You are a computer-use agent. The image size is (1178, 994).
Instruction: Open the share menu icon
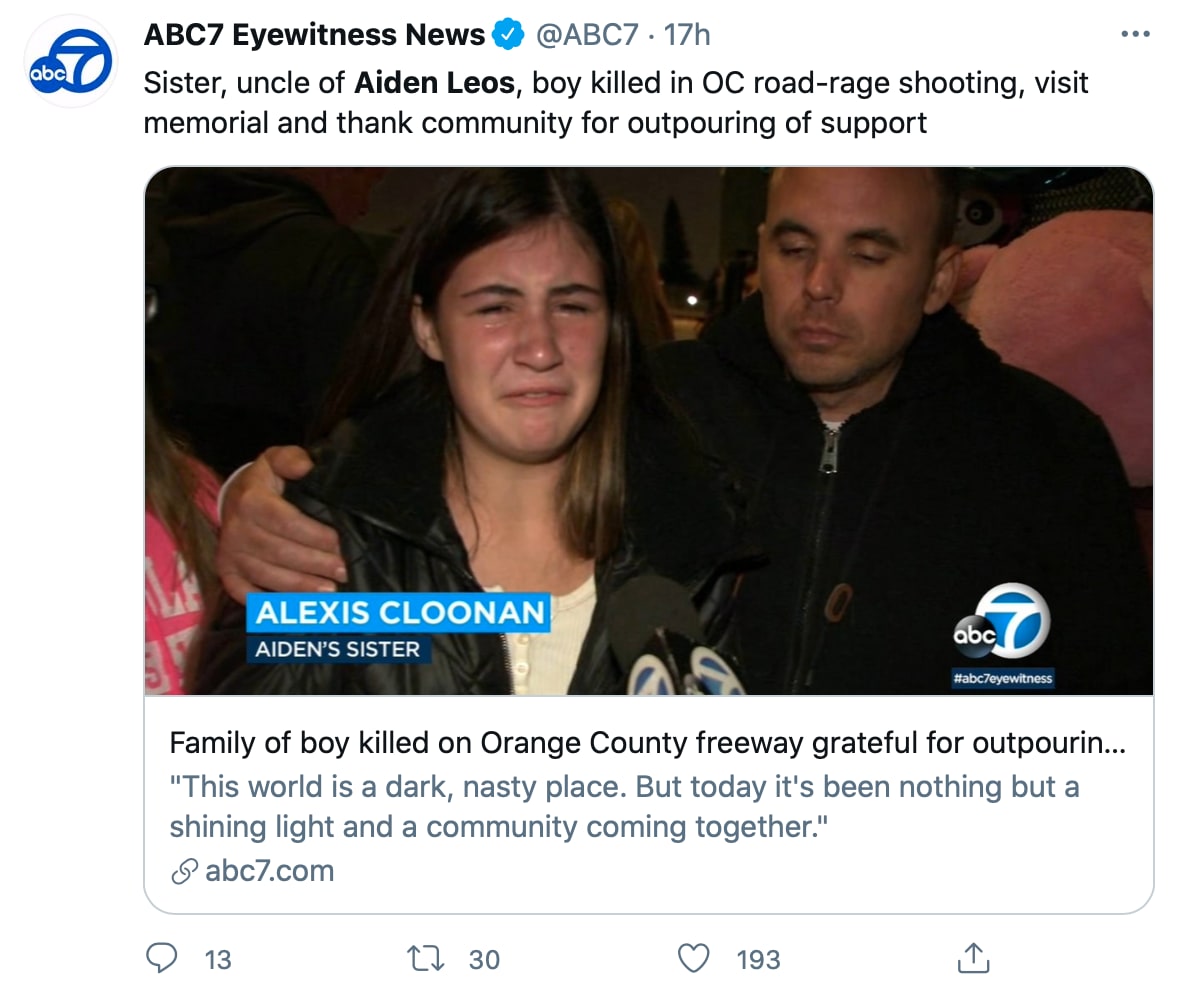(x=972, y=959)
